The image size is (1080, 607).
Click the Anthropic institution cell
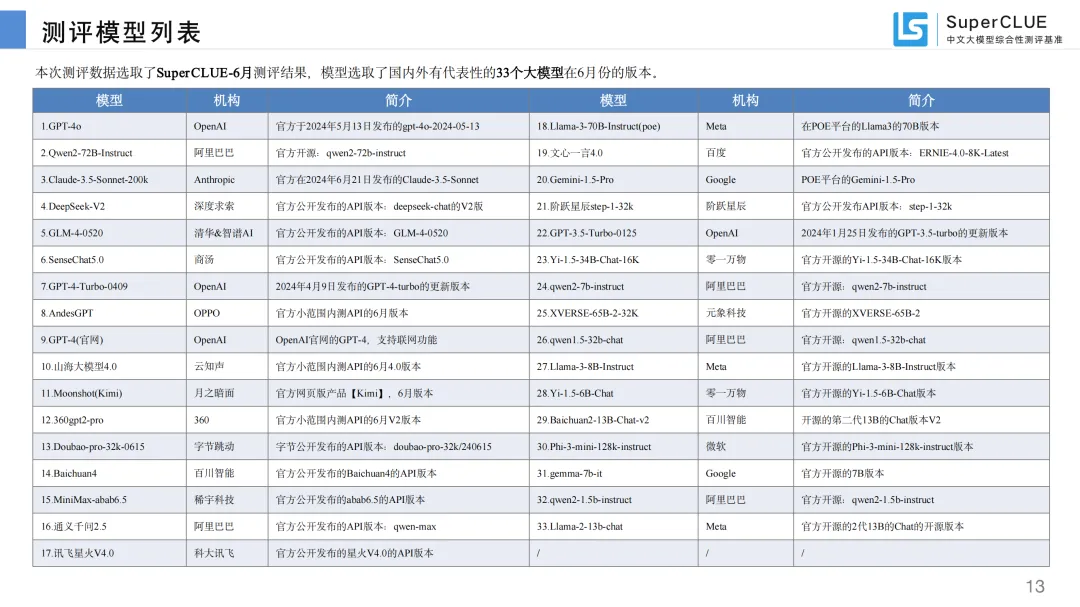(227, 180)
